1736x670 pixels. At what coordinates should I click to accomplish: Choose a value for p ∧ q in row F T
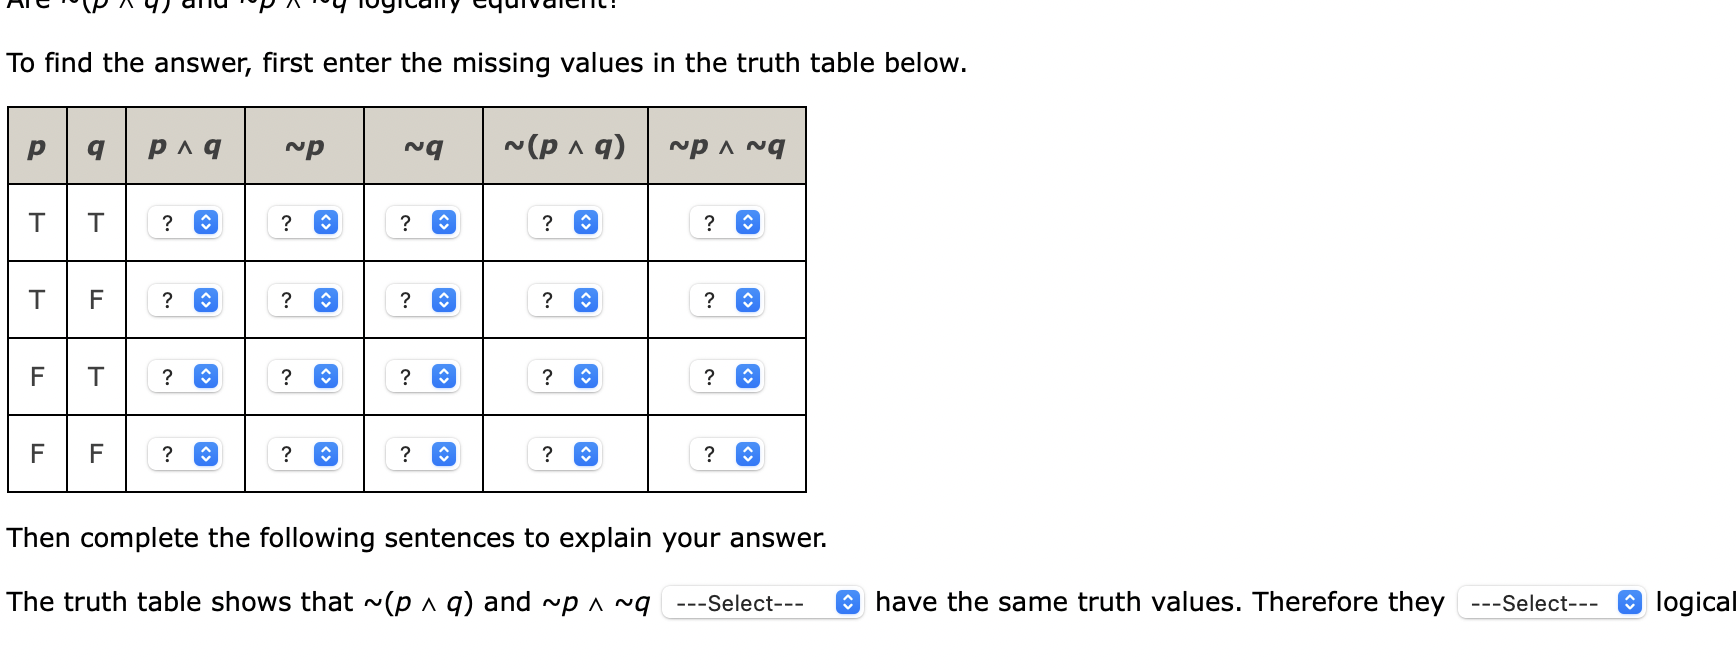[x=185, y=376]
